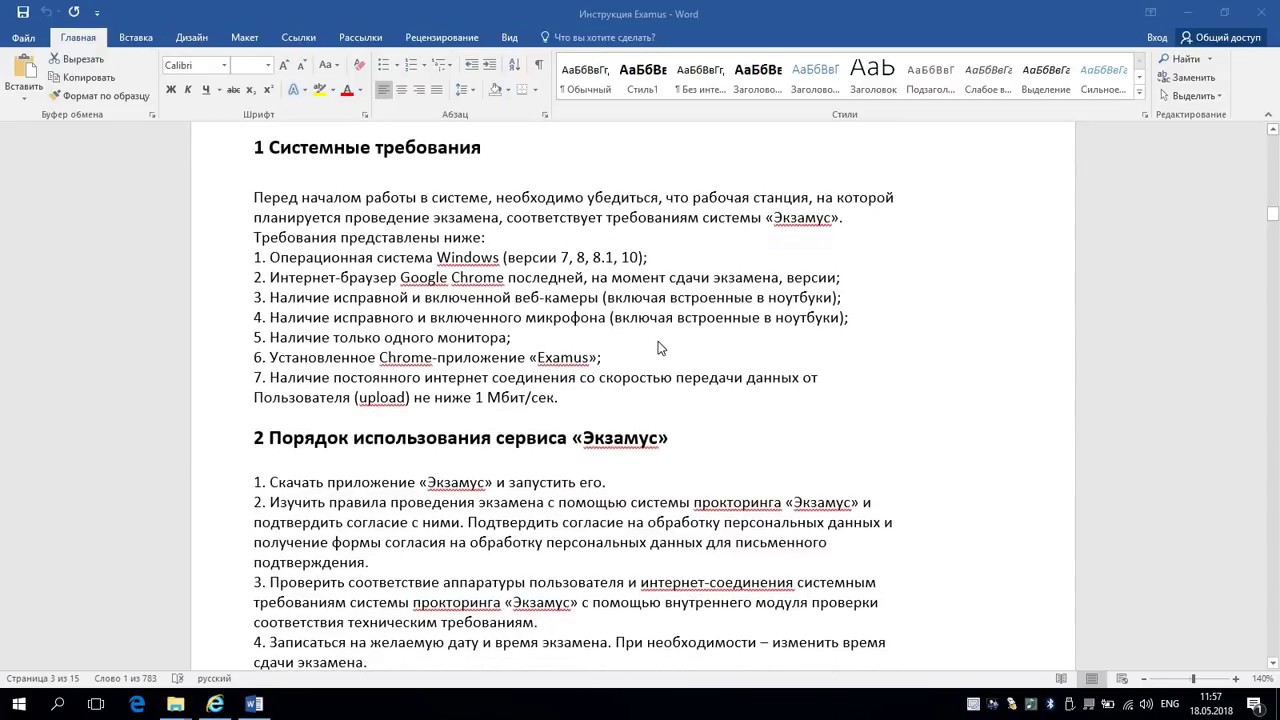Click the 140% zoom level indicator
The width and height of the screenshot is (1280, 720).
click(x=1261, y=679)
